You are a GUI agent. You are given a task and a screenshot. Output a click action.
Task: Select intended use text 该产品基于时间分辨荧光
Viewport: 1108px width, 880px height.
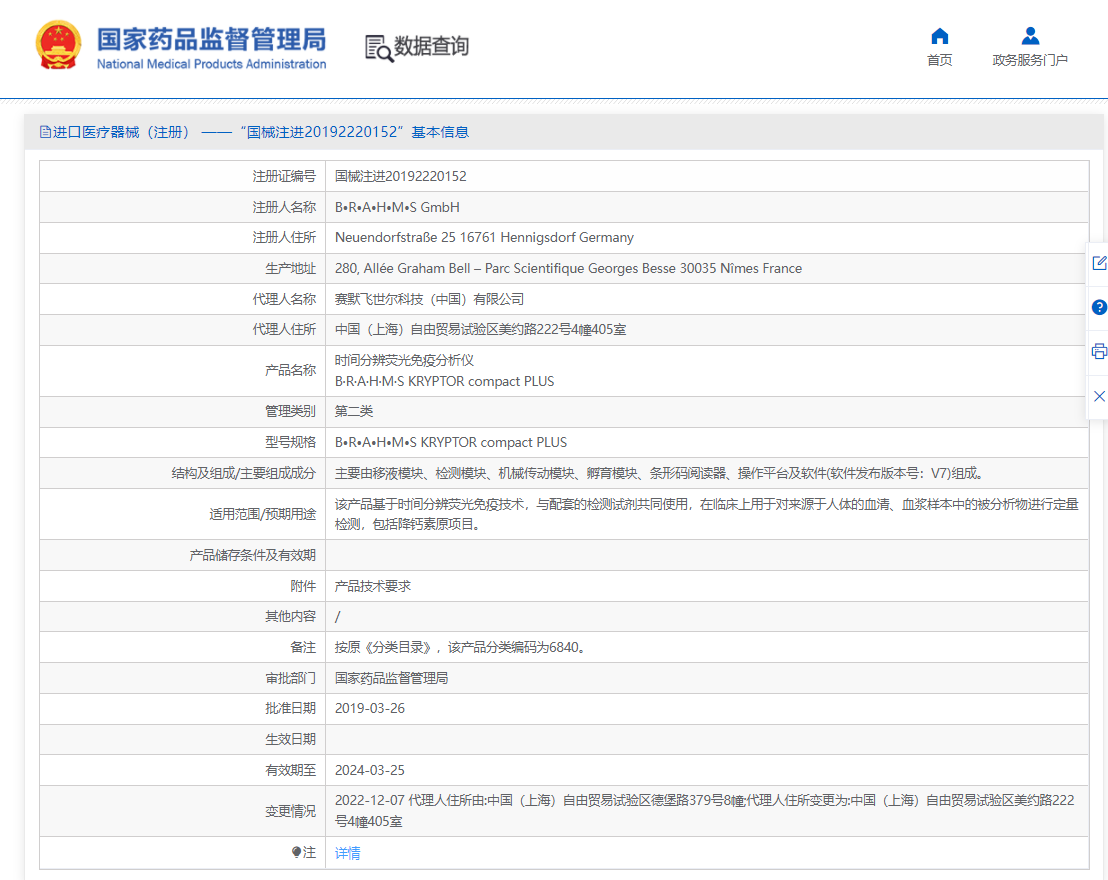(707, 515)
